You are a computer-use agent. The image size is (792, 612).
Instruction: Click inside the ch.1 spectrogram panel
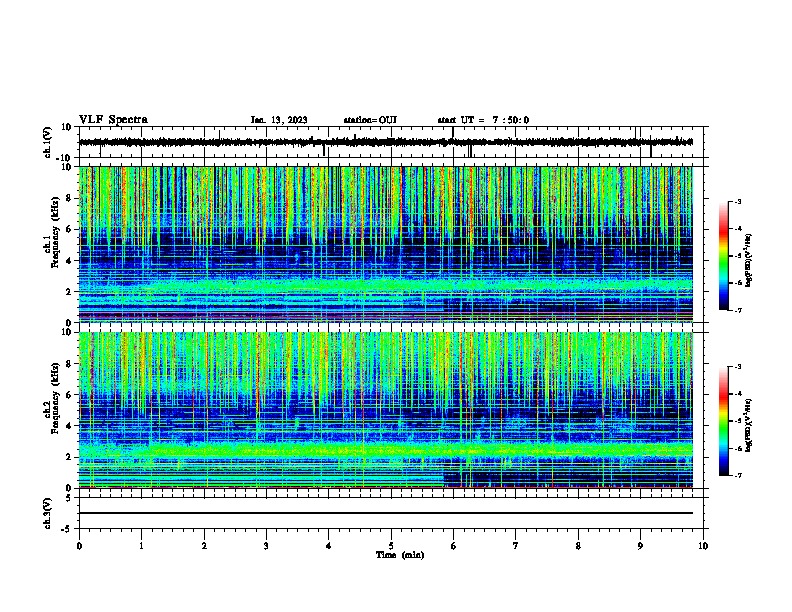385,244
